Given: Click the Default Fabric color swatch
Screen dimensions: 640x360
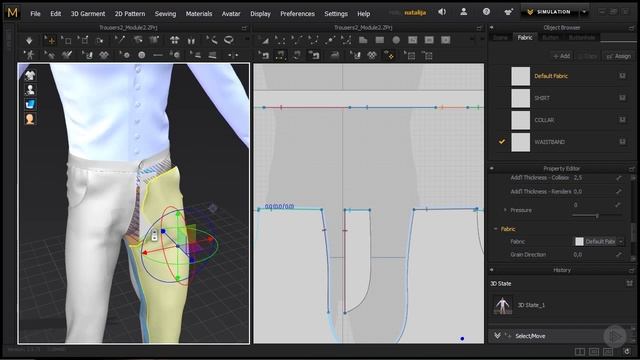Looking at the screenshot, I should tap(520, 76).
